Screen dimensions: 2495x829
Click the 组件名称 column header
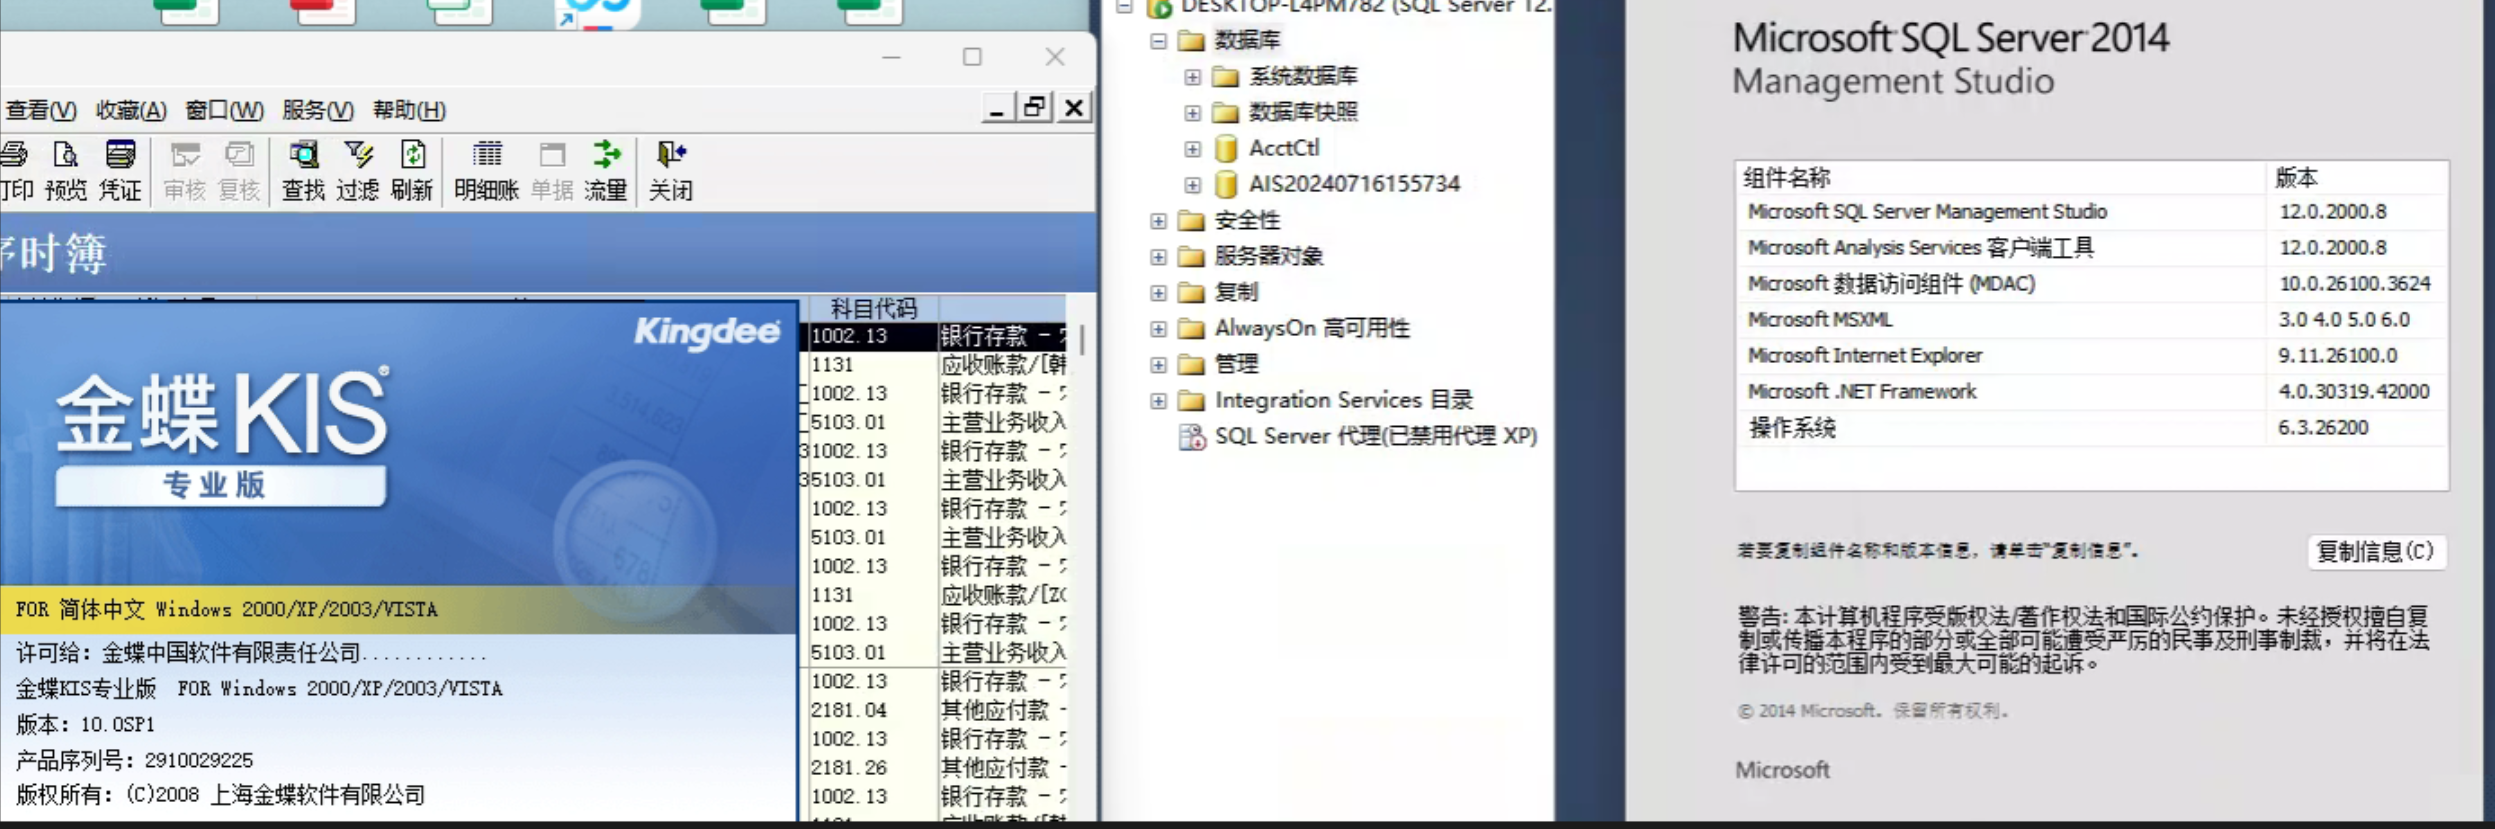(2001, 178)
